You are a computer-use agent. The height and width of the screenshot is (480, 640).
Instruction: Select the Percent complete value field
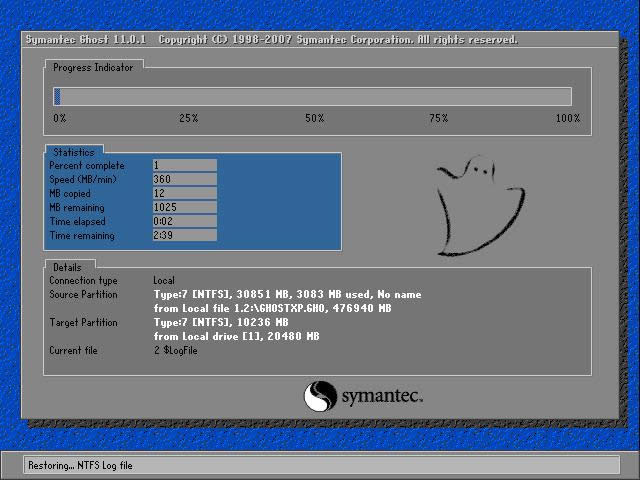click(184, 166)
